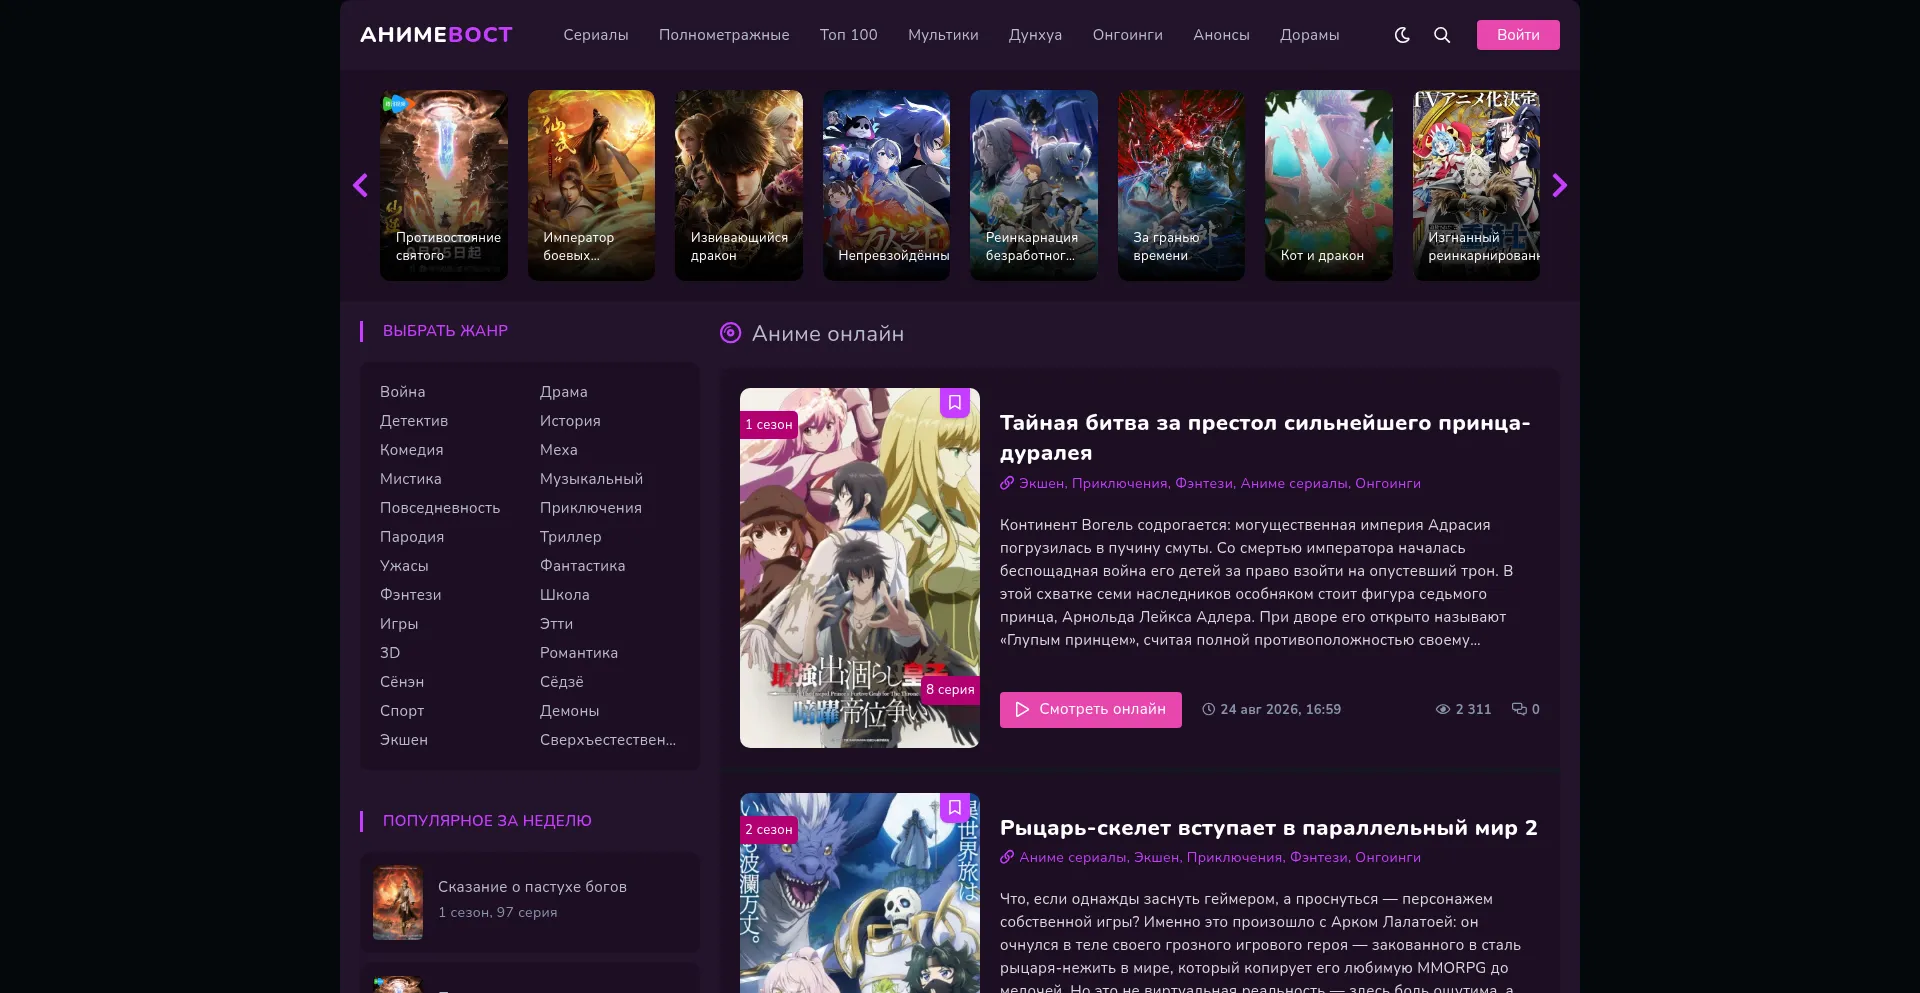
Task: Slide the carousel right with the arrow
Action: (1559, 185)
